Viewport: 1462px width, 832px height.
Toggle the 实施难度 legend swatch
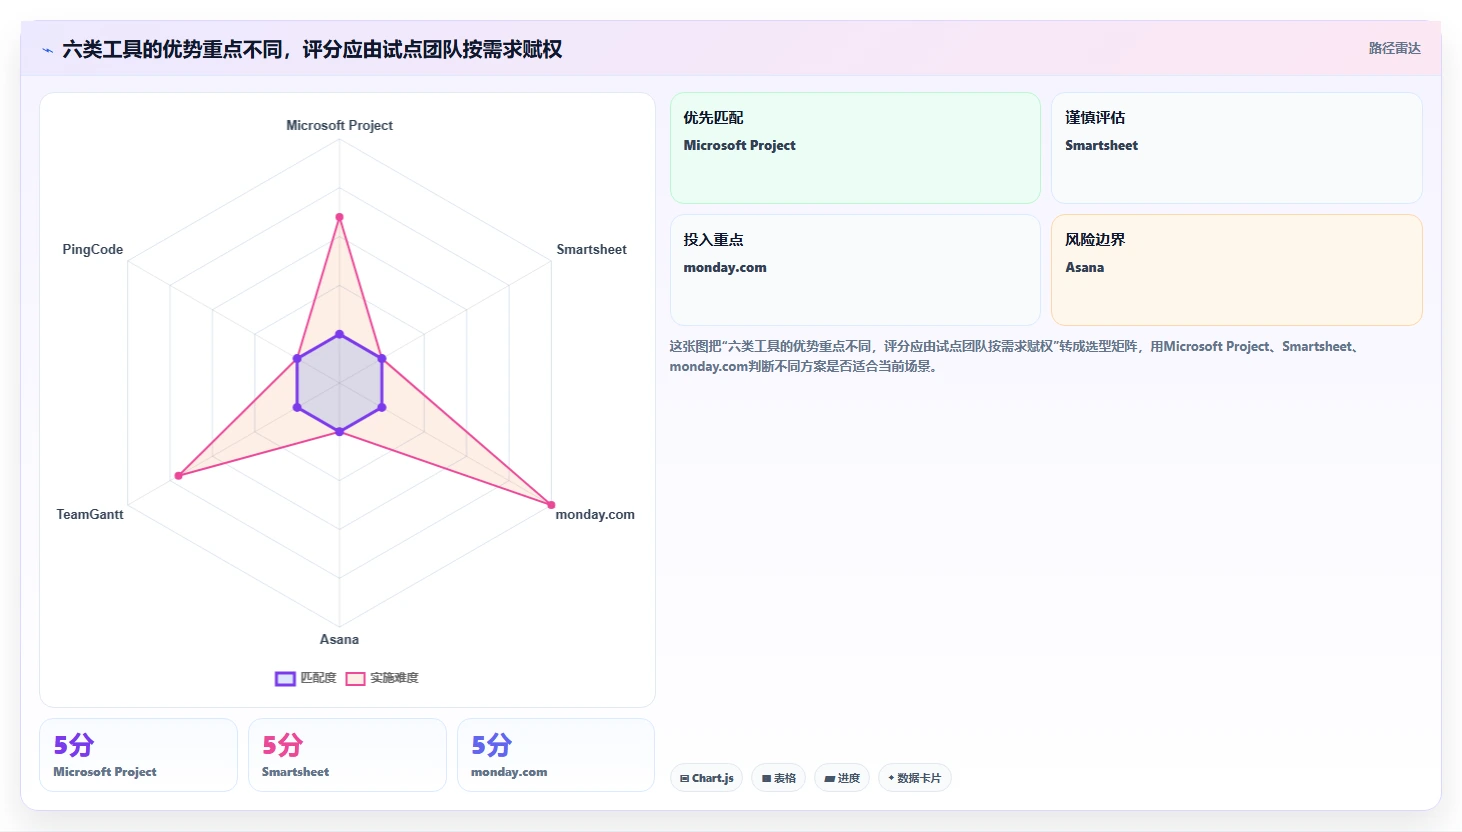pyautogui.click(x=355, y=679)
